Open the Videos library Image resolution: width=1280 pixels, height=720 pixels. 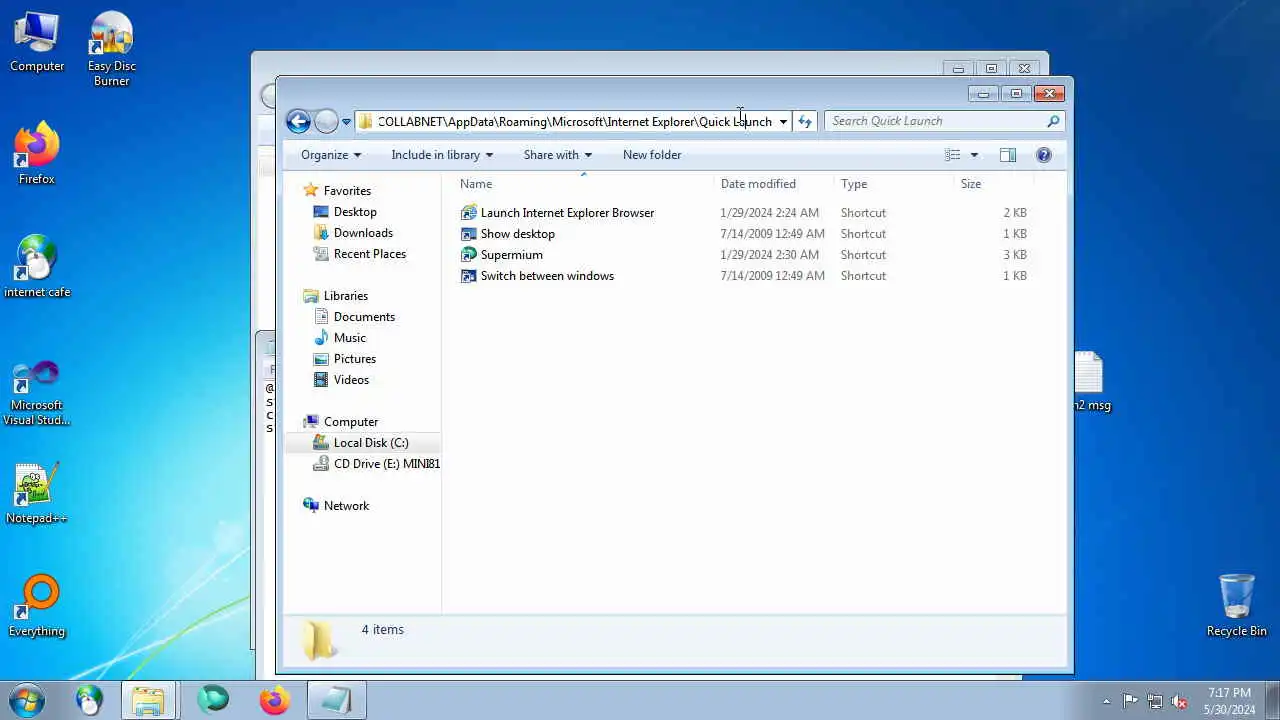(x=351, y=380)
